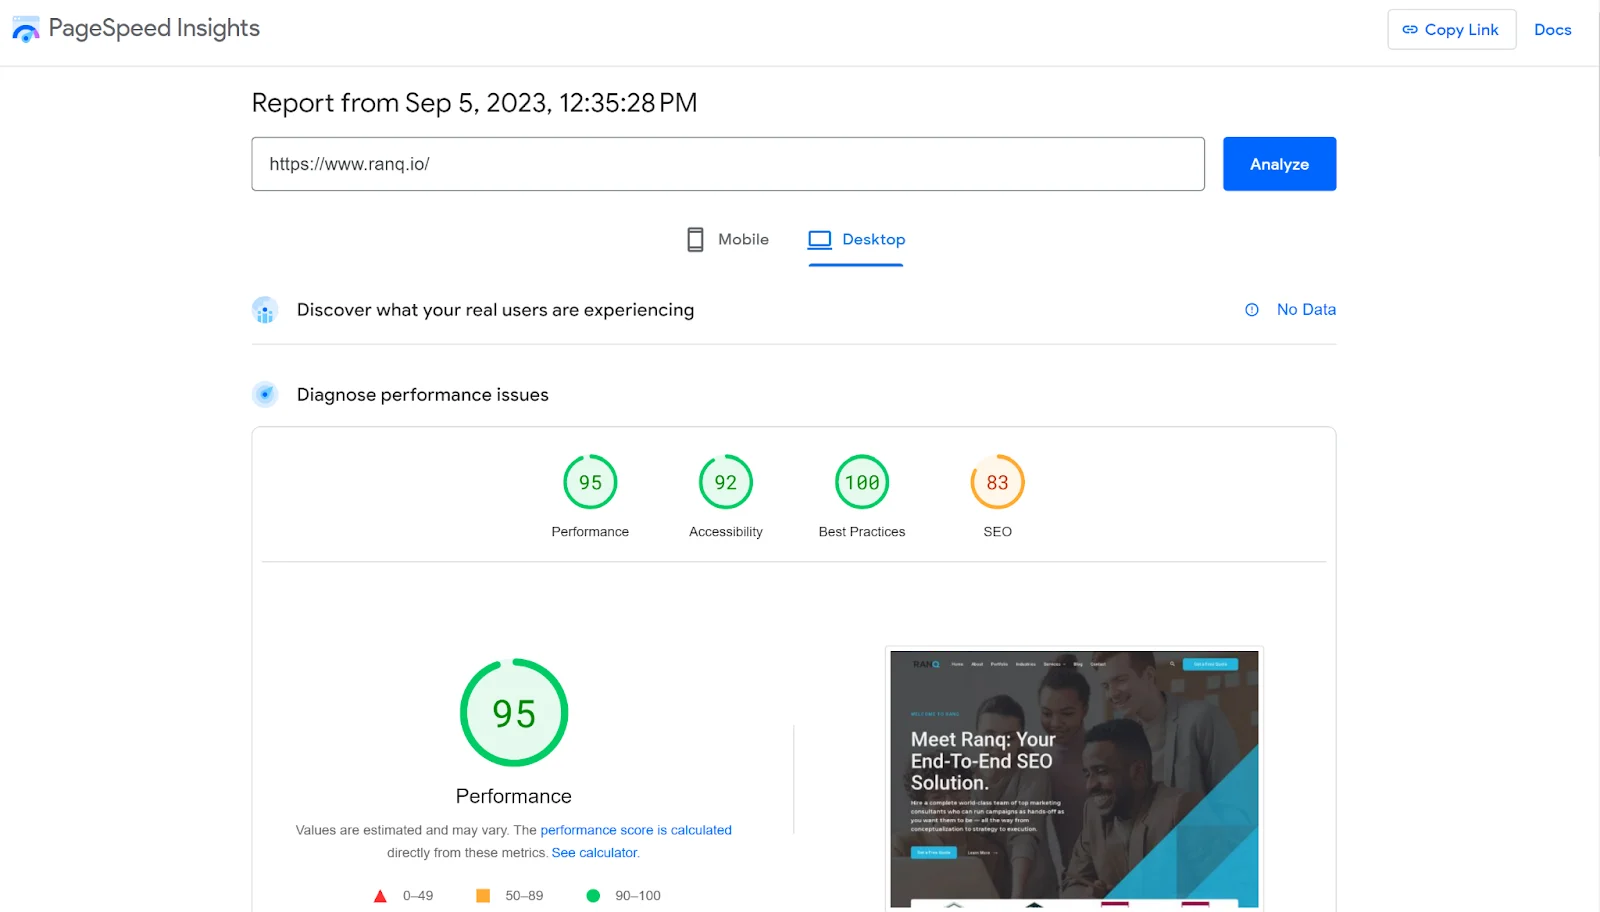Click the URL input field
The width and height of the screenshot is (1600, 912).
point(728,164)
